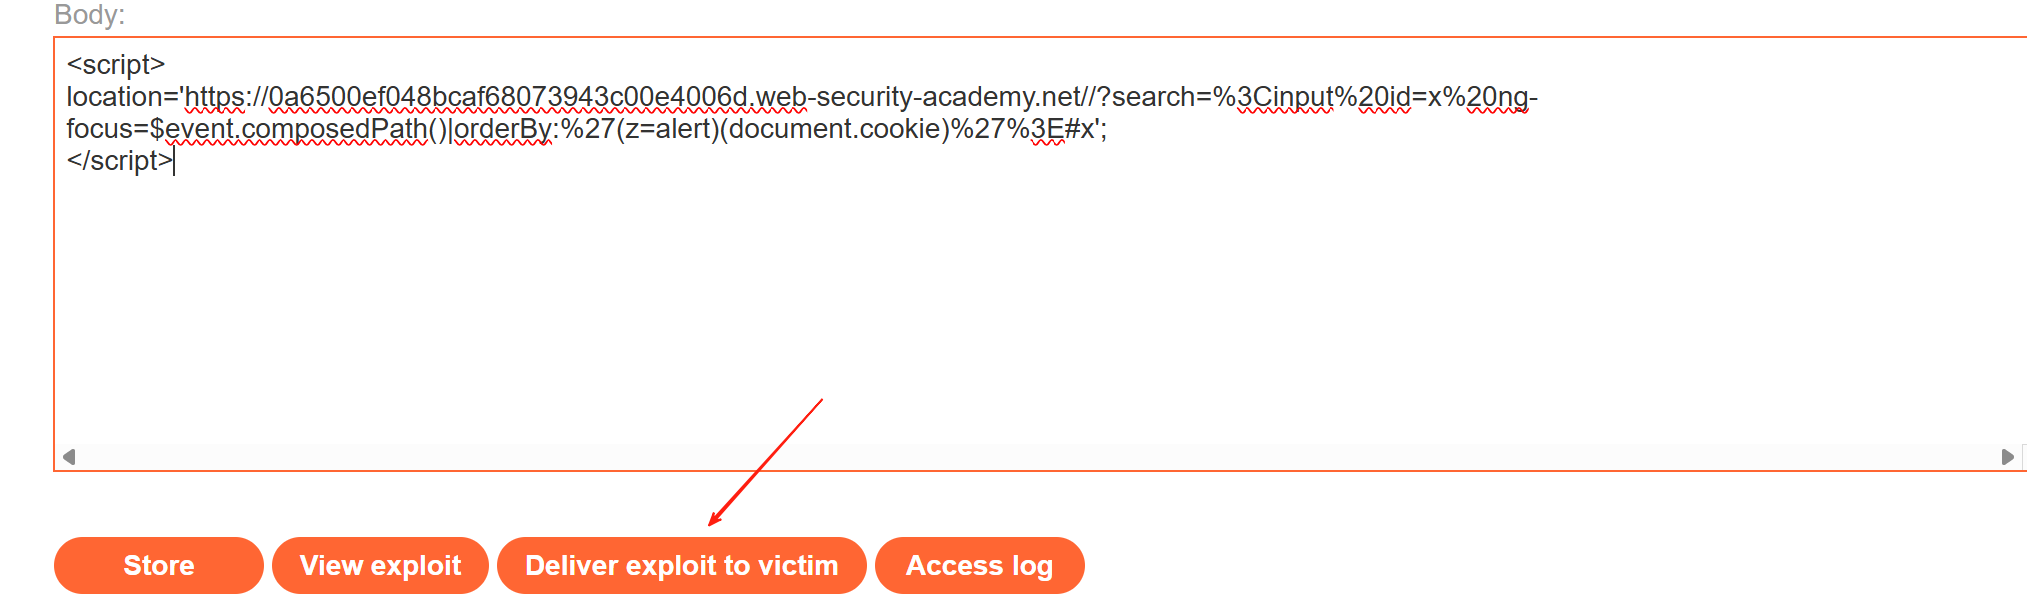
Task: Deliver exploit to victim
Action: (682, 565)
